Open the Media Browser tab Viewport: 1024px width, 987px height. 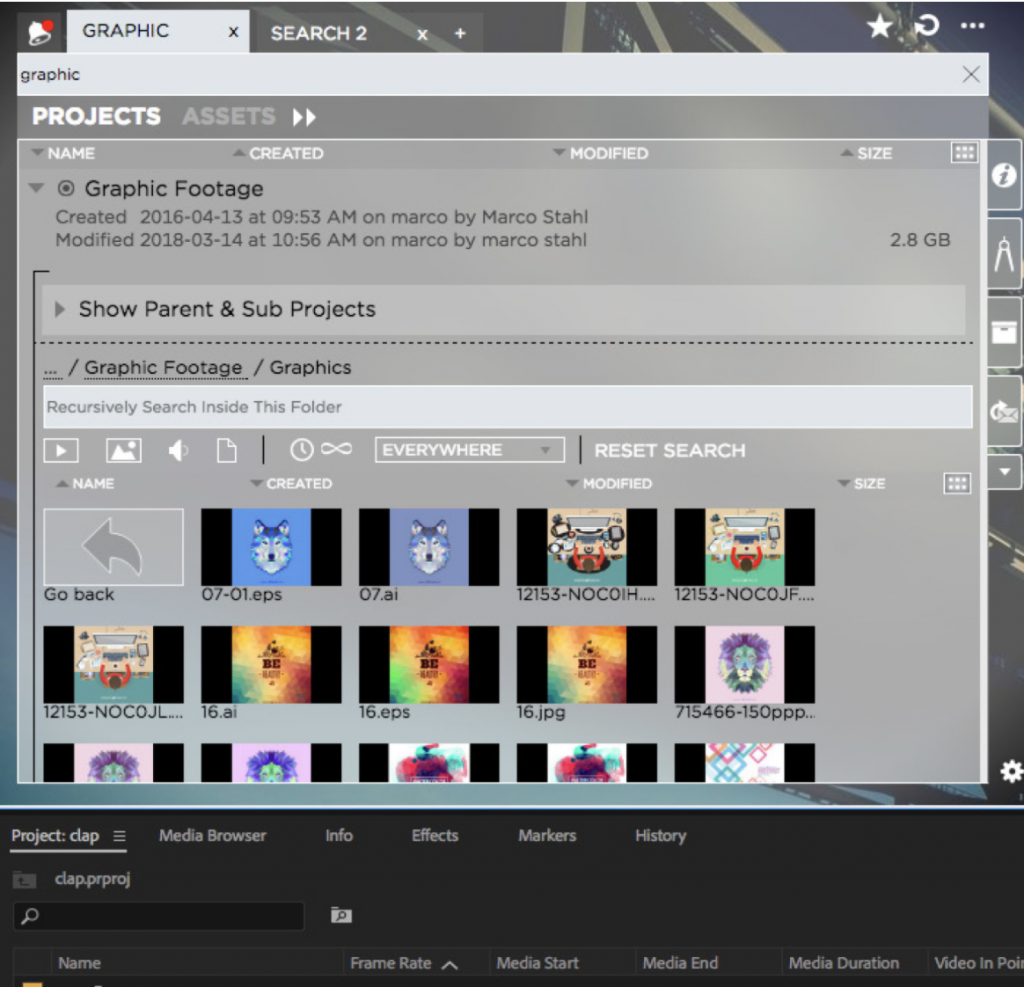click(212, 835)
